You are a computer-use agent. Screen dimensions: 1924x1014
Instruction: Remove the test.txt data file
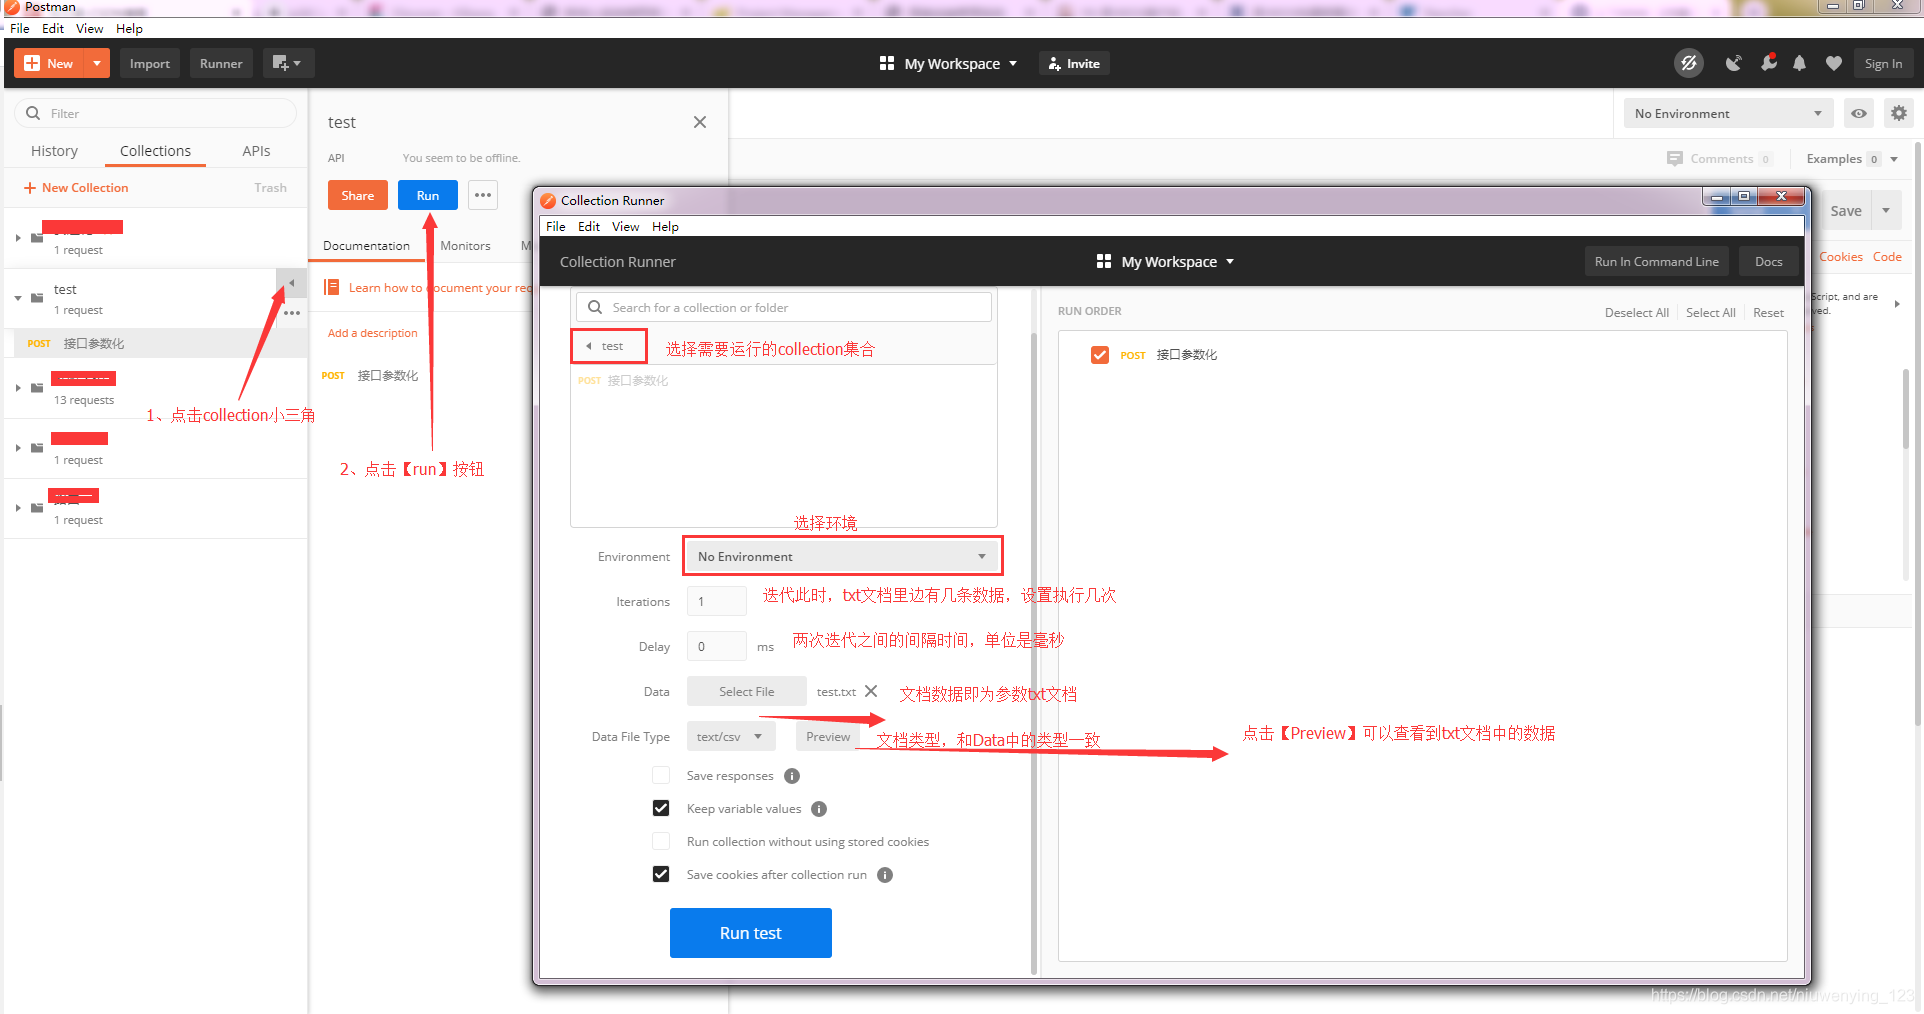(871, 691)
